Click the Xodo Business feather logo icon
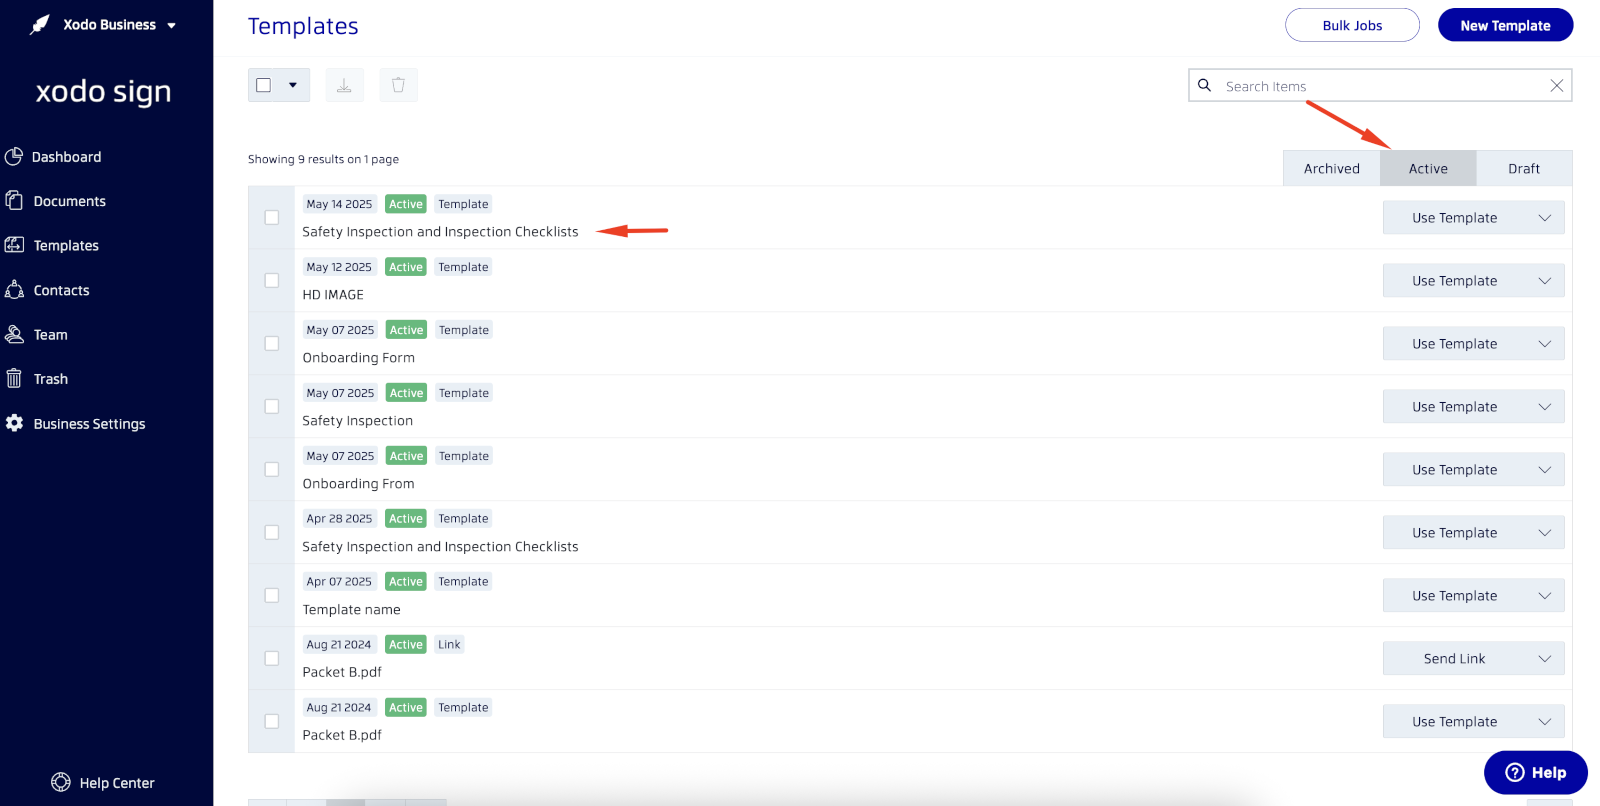This screenshot has height=806, width=1600. [x=39, y=25]
